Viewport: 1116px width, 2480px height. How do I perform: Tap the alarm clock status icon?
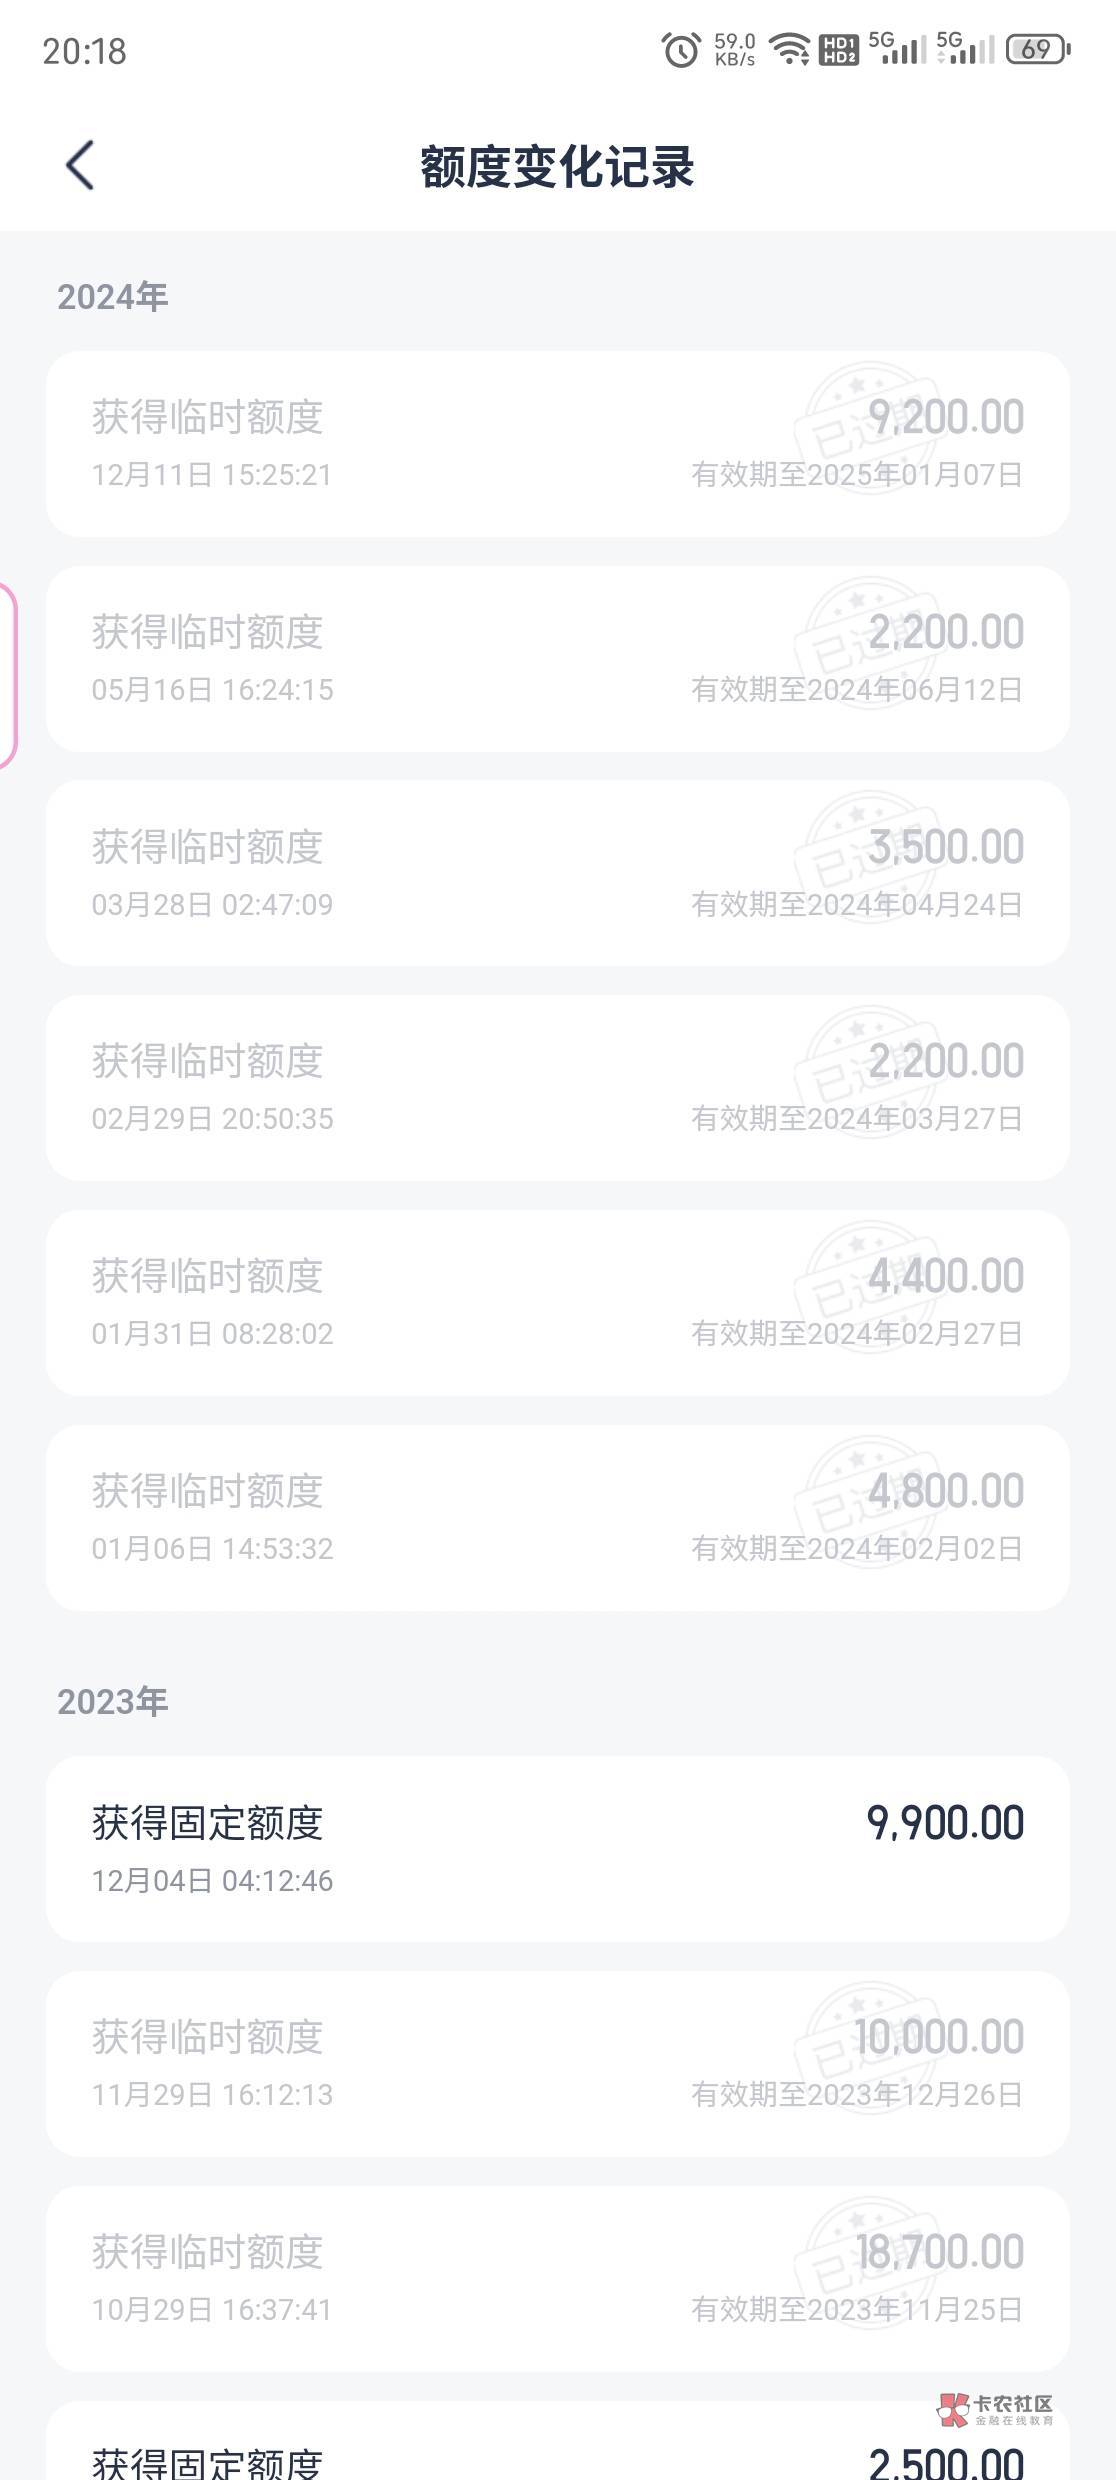coord(681,49)
